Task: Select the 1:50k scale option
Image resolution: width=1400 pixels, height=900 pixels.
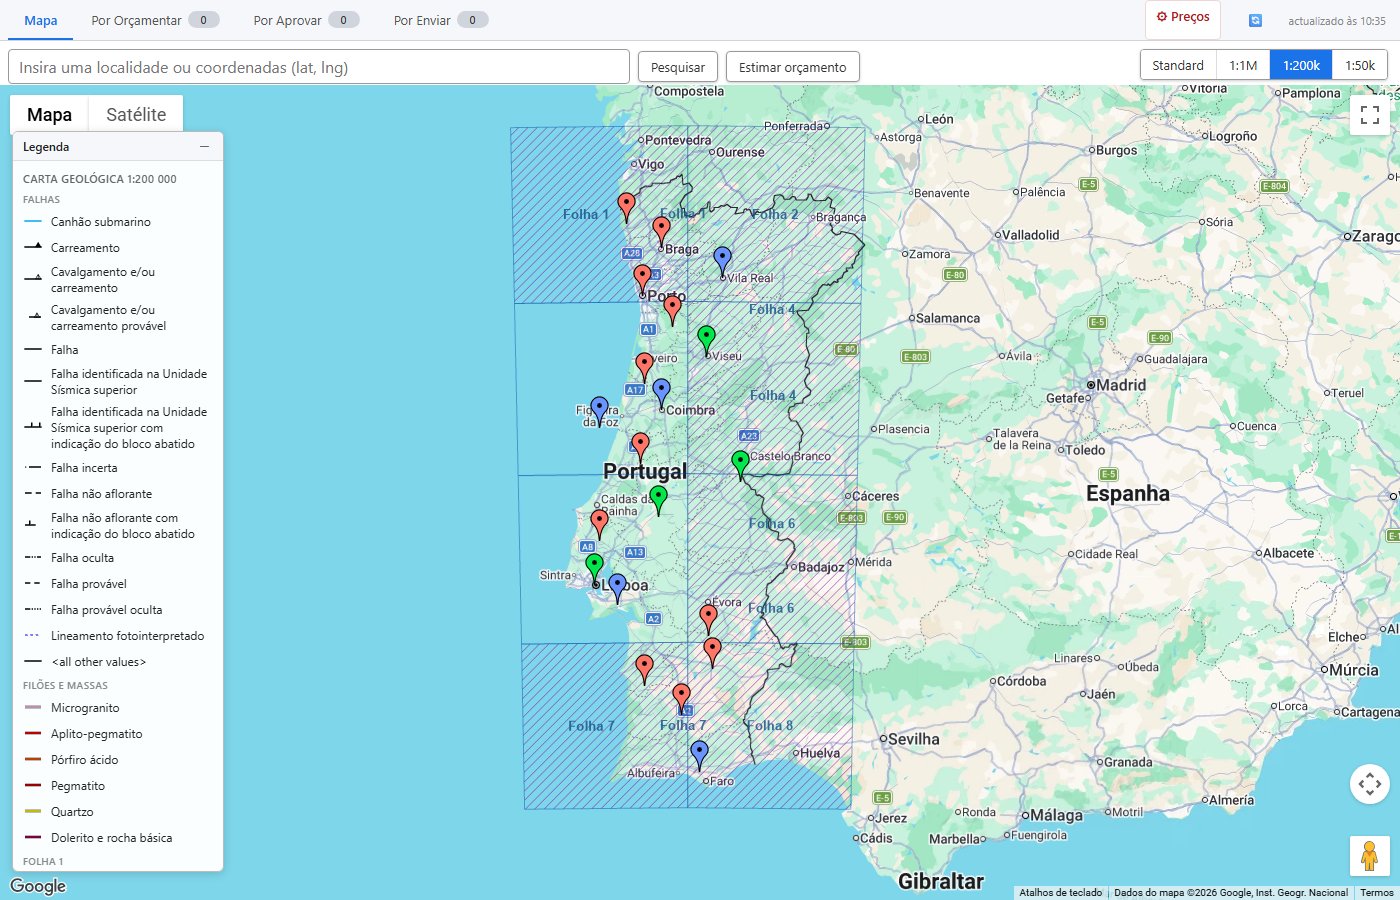Action: tap(1360, 65)
